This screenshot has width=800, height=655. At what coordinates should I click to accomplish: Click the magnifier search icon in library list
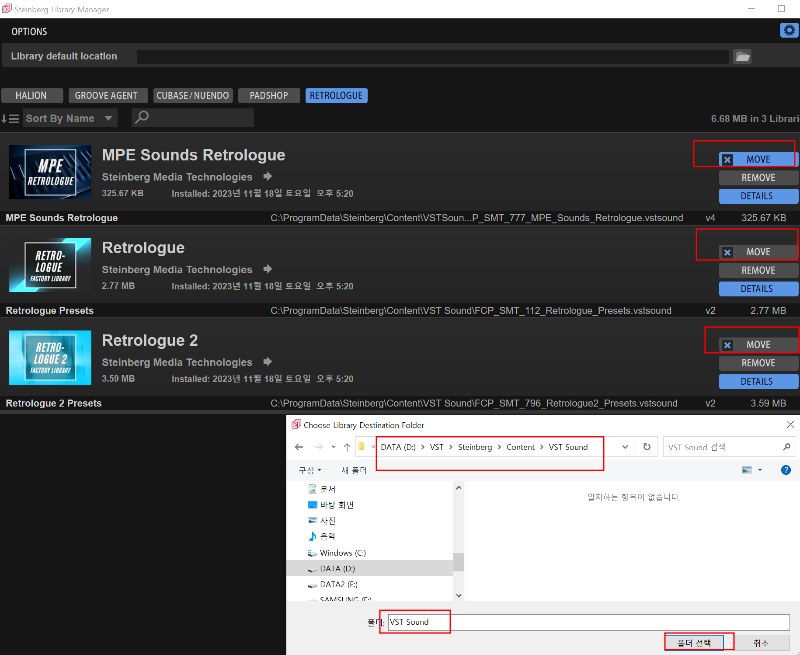coord(142,117)
